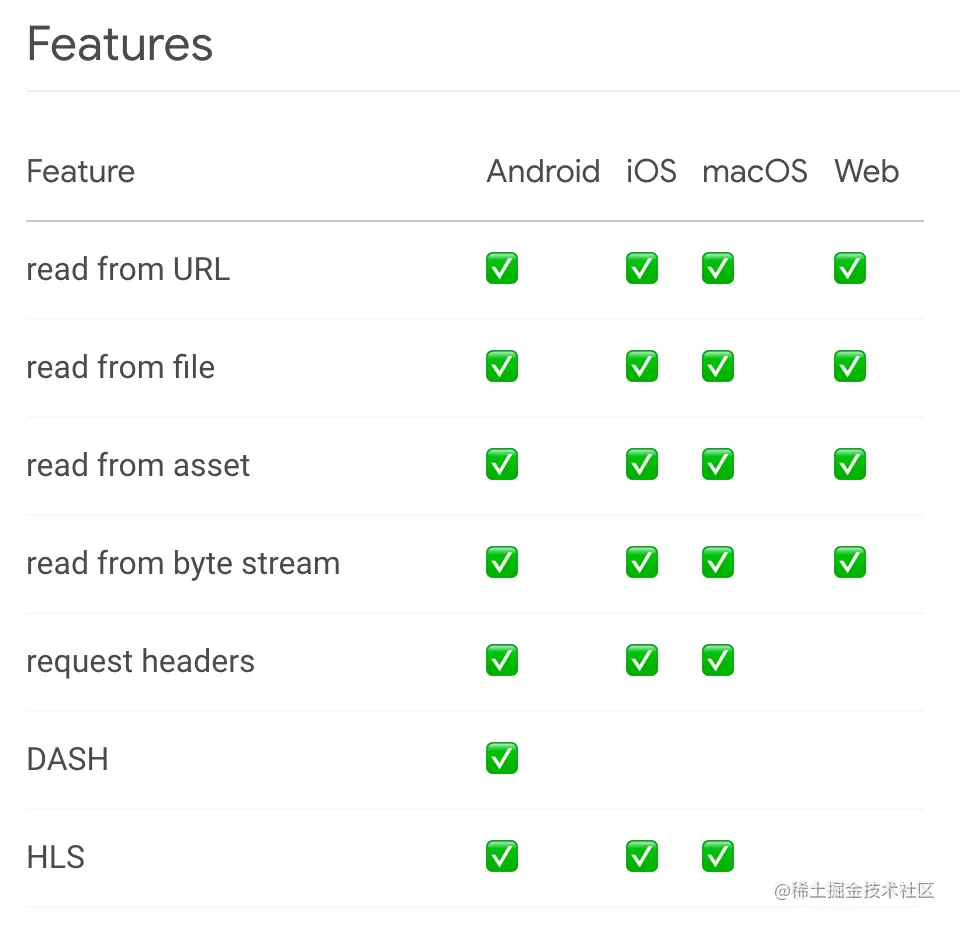Click Android checkmark in DASH row
This screenshot has width=960, height=926.
pos(501,758)
